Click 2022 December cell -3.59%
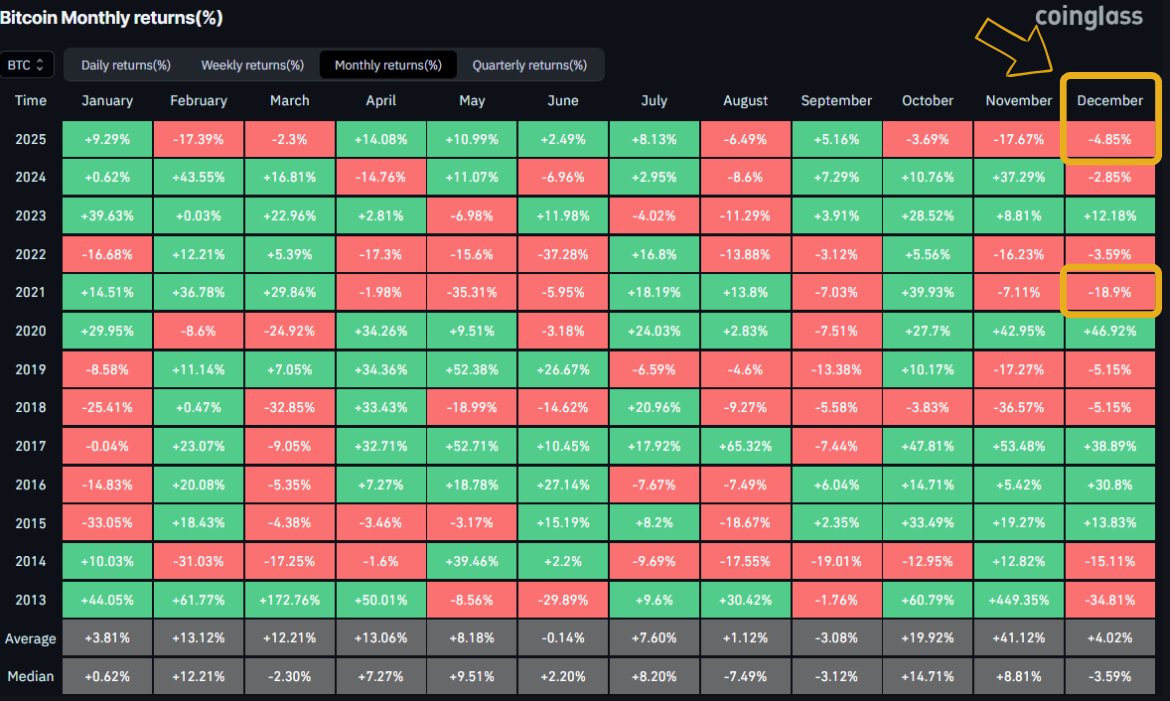Viewport: 1170px width, 701px height. [1110, 254]
